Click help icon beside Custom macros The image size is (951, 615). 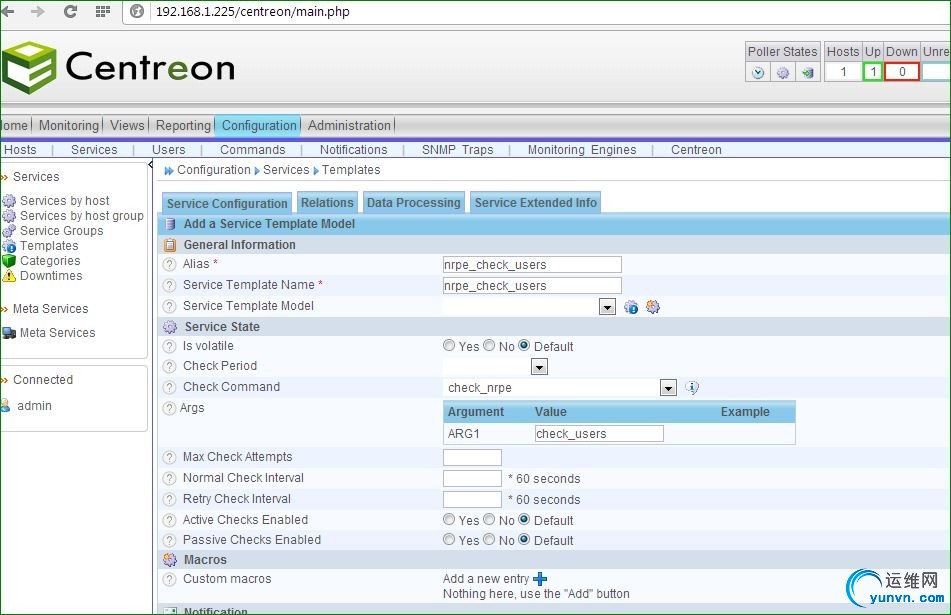(x=170, y=579)
